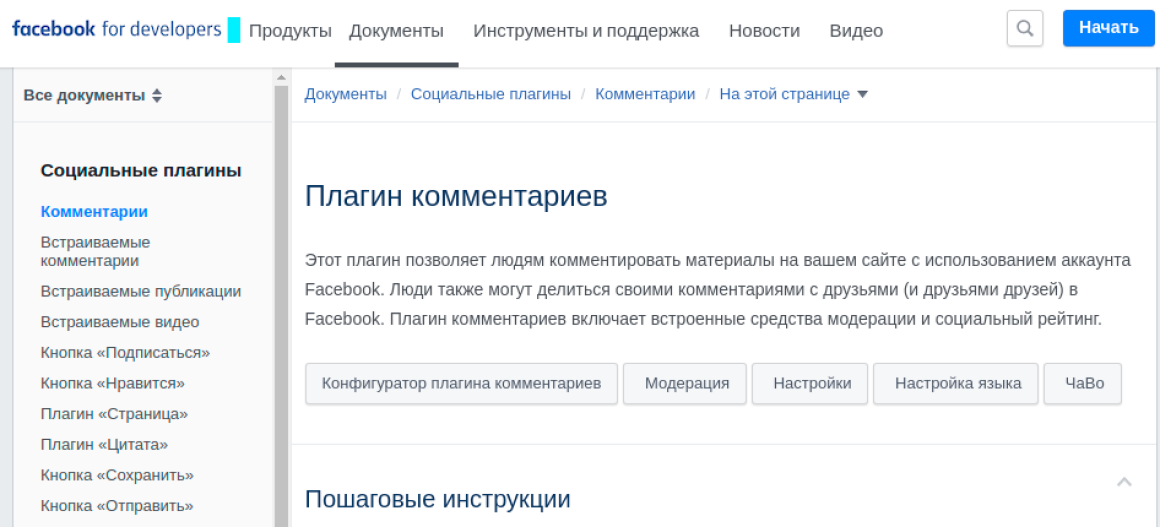
Task: Open Инструменты и поддержка menu
Action: [x=586, y=30]
